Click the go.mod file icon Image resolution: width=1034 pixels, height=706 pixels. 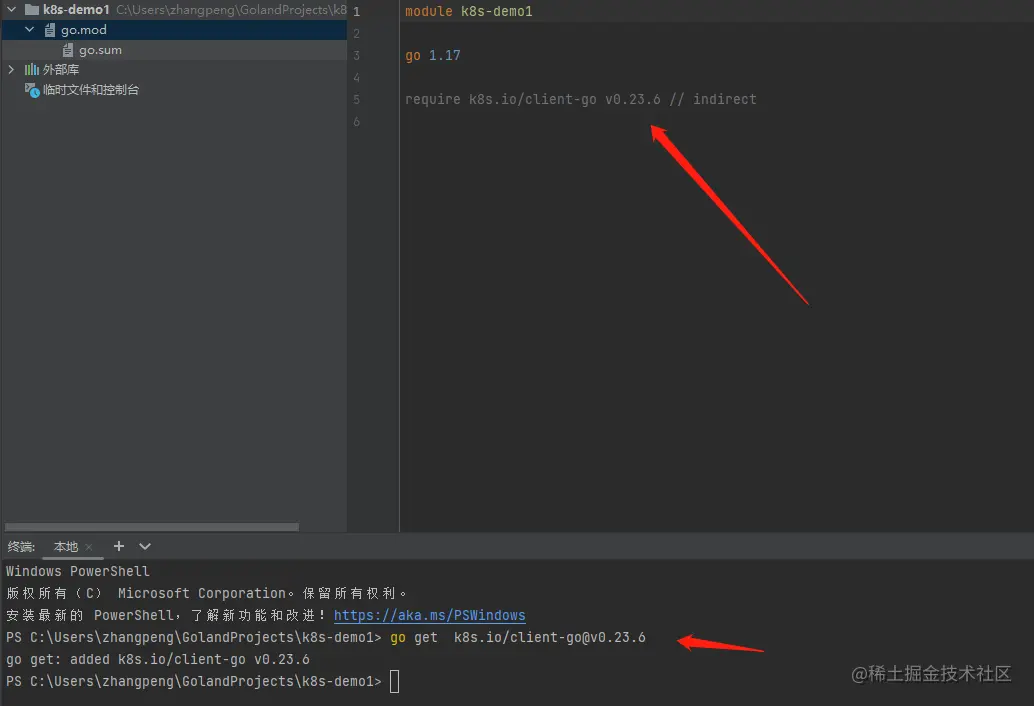click(x=49, y=30)
